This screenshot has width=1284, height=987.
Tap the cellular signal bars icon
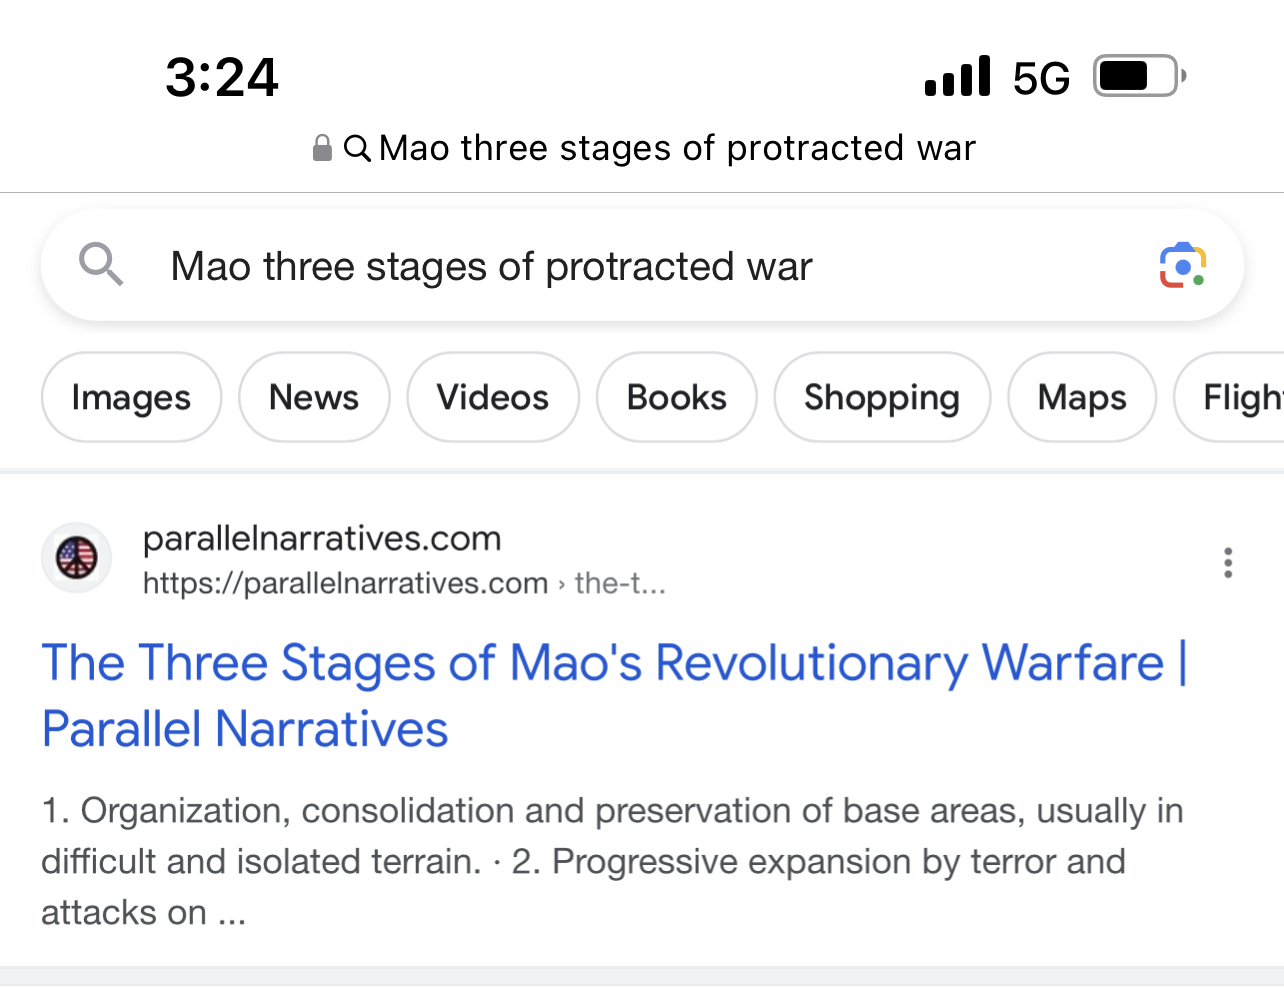tap(957, 76)
